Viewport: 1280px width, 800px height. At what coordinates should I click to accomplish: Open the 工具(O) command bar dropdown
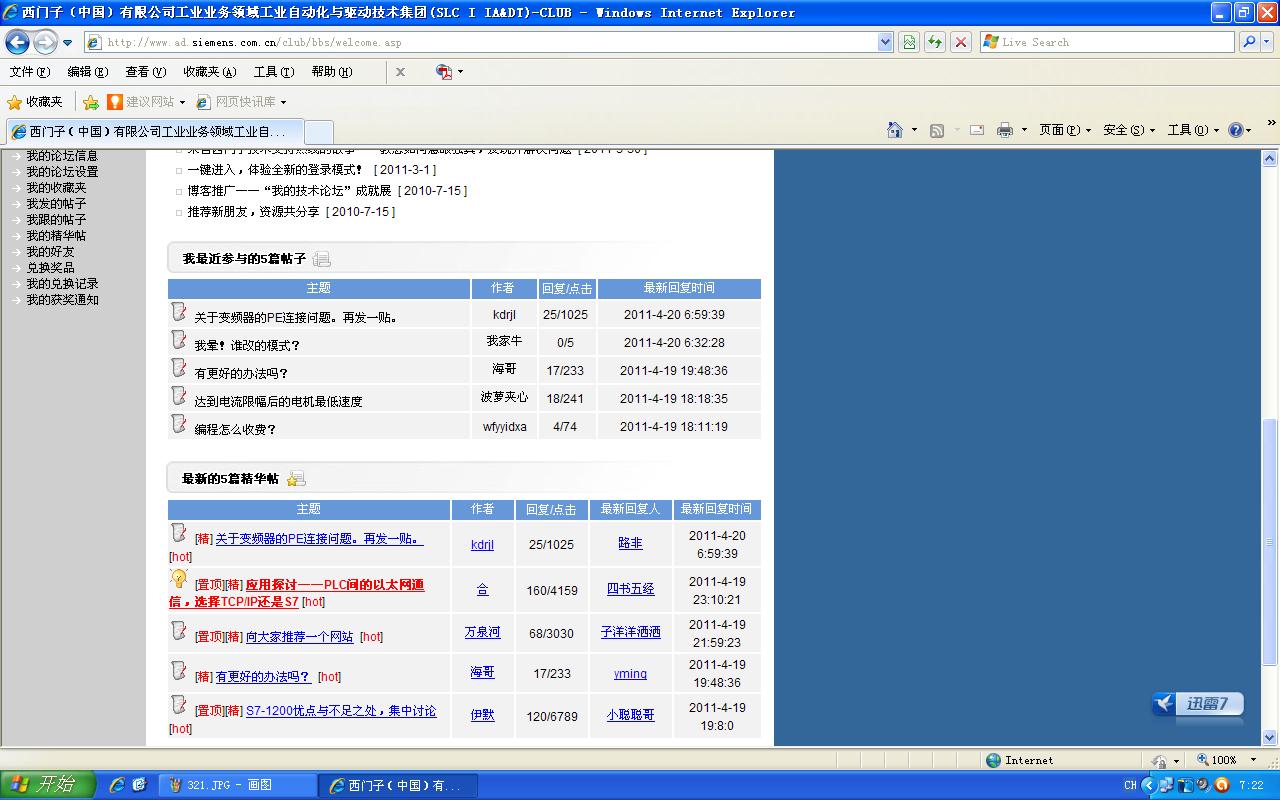1193,130
